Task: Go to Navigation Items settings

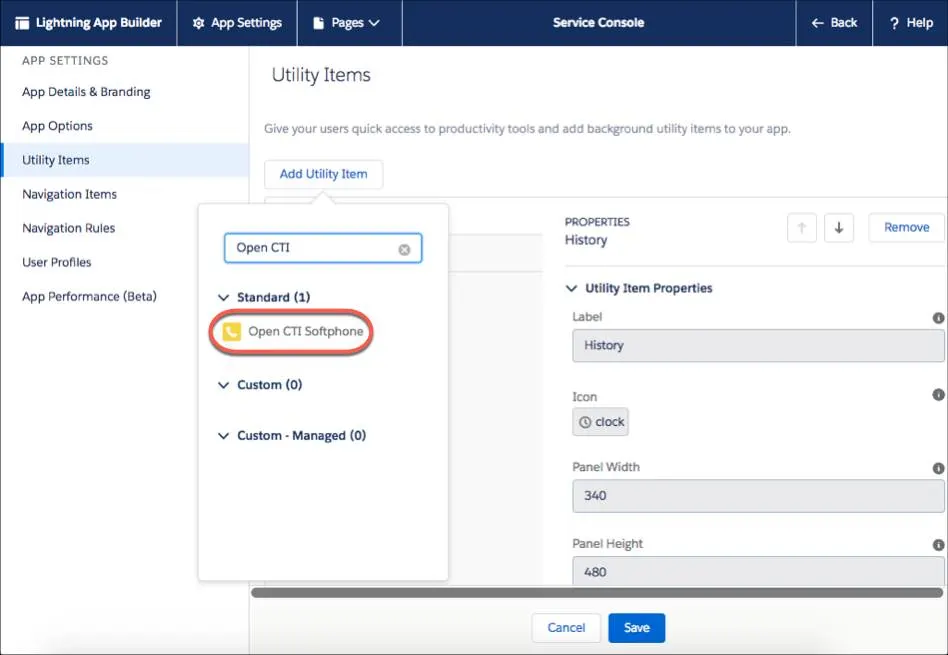Action: [70, 194]
